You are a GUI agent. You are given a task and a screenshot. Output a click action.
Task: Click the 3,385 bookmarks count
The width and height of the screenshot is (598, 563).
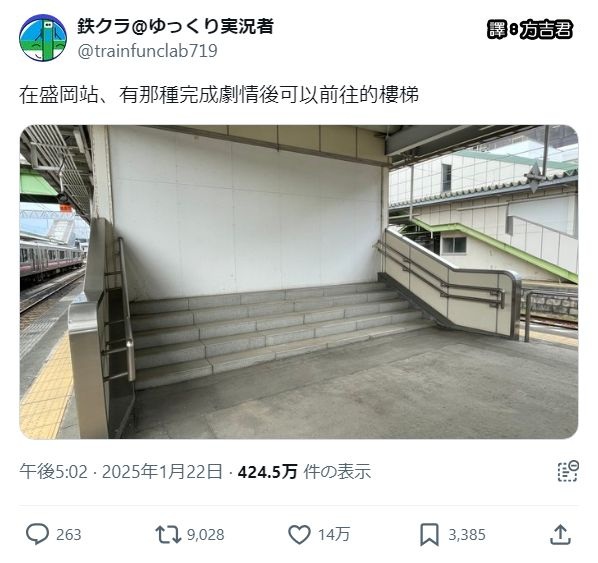(x=467, y=535)
